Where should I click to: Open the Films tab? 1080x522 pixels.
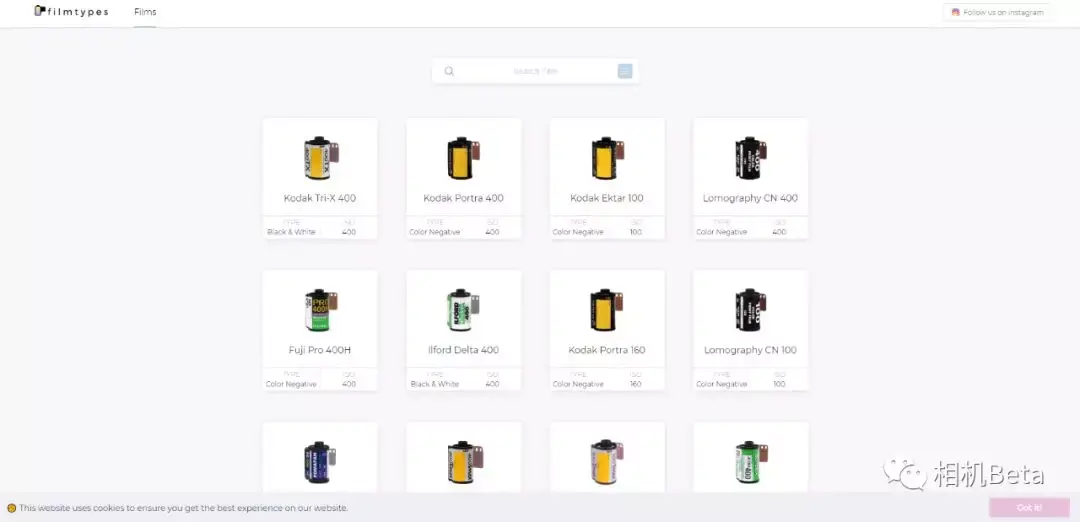(145, 12)
